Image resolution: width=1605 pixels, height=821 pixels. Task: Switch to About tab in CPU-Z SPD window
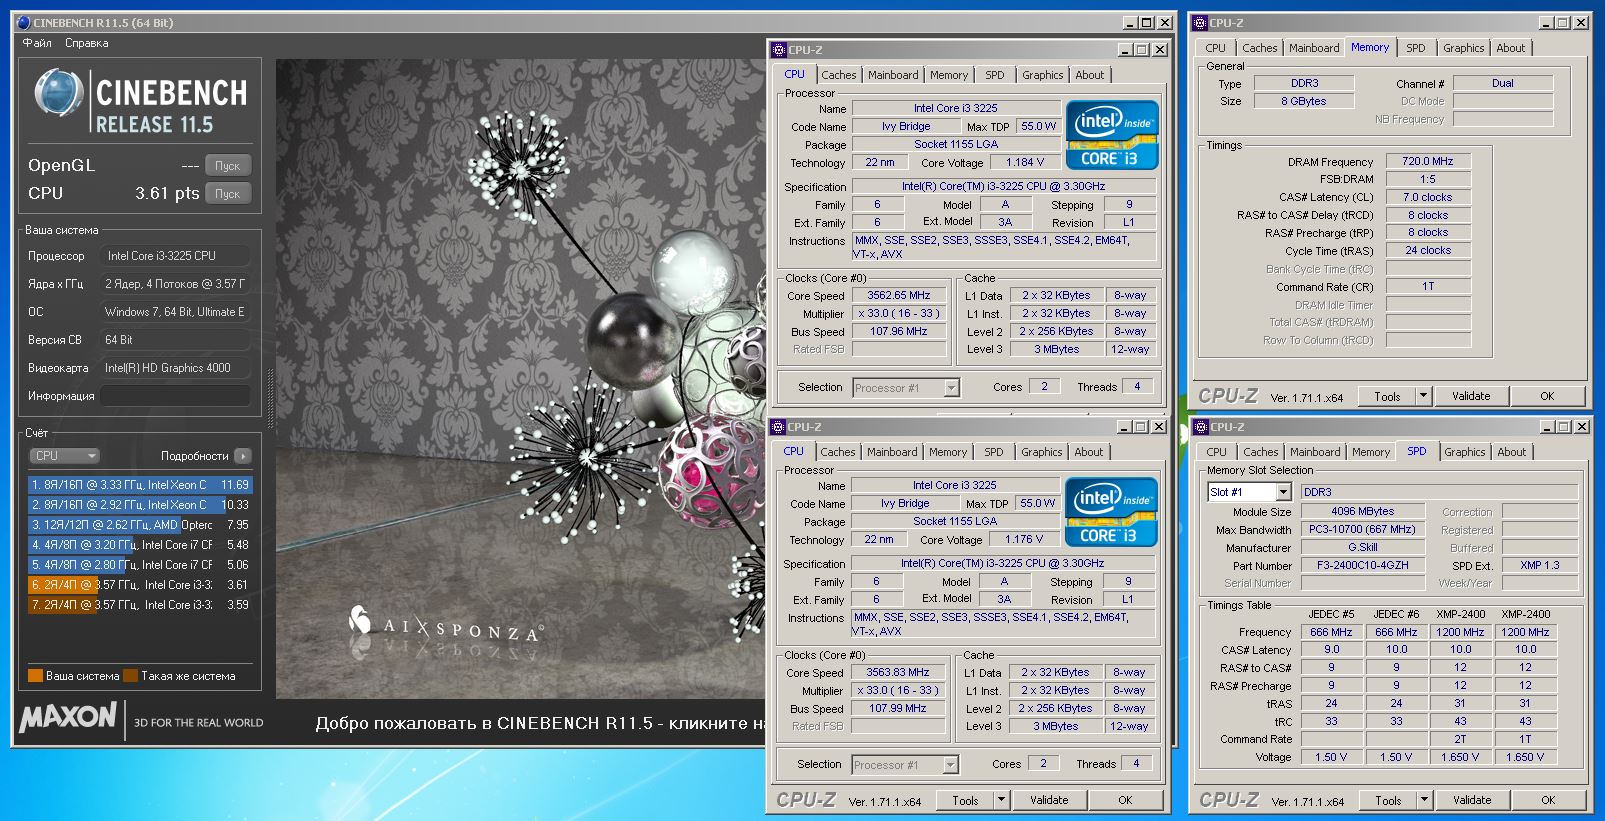pyautogui.click(x=1512, y=452)
